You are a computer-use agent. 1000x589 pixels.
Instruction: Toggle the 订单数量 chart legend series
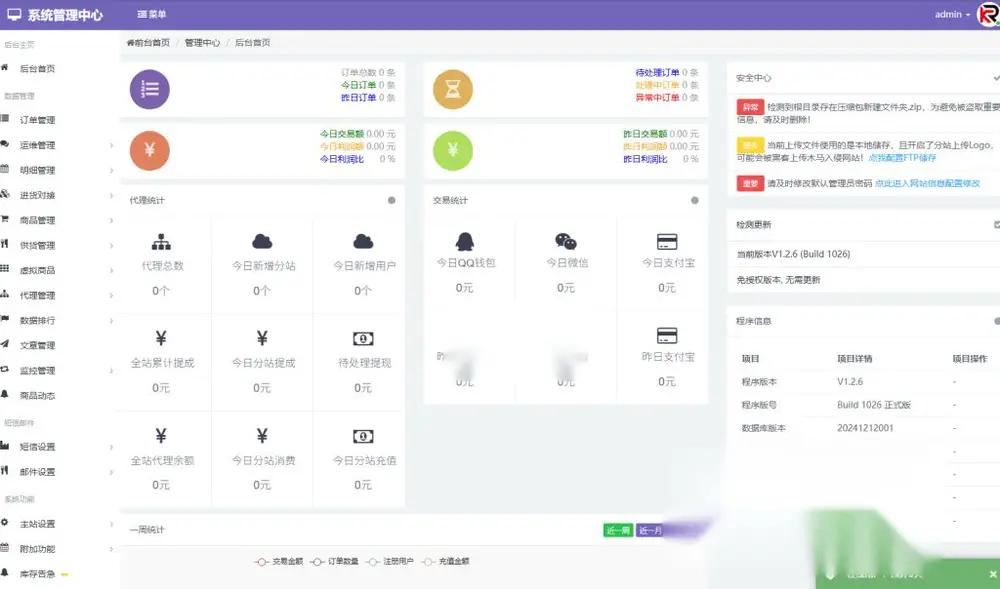334,562
